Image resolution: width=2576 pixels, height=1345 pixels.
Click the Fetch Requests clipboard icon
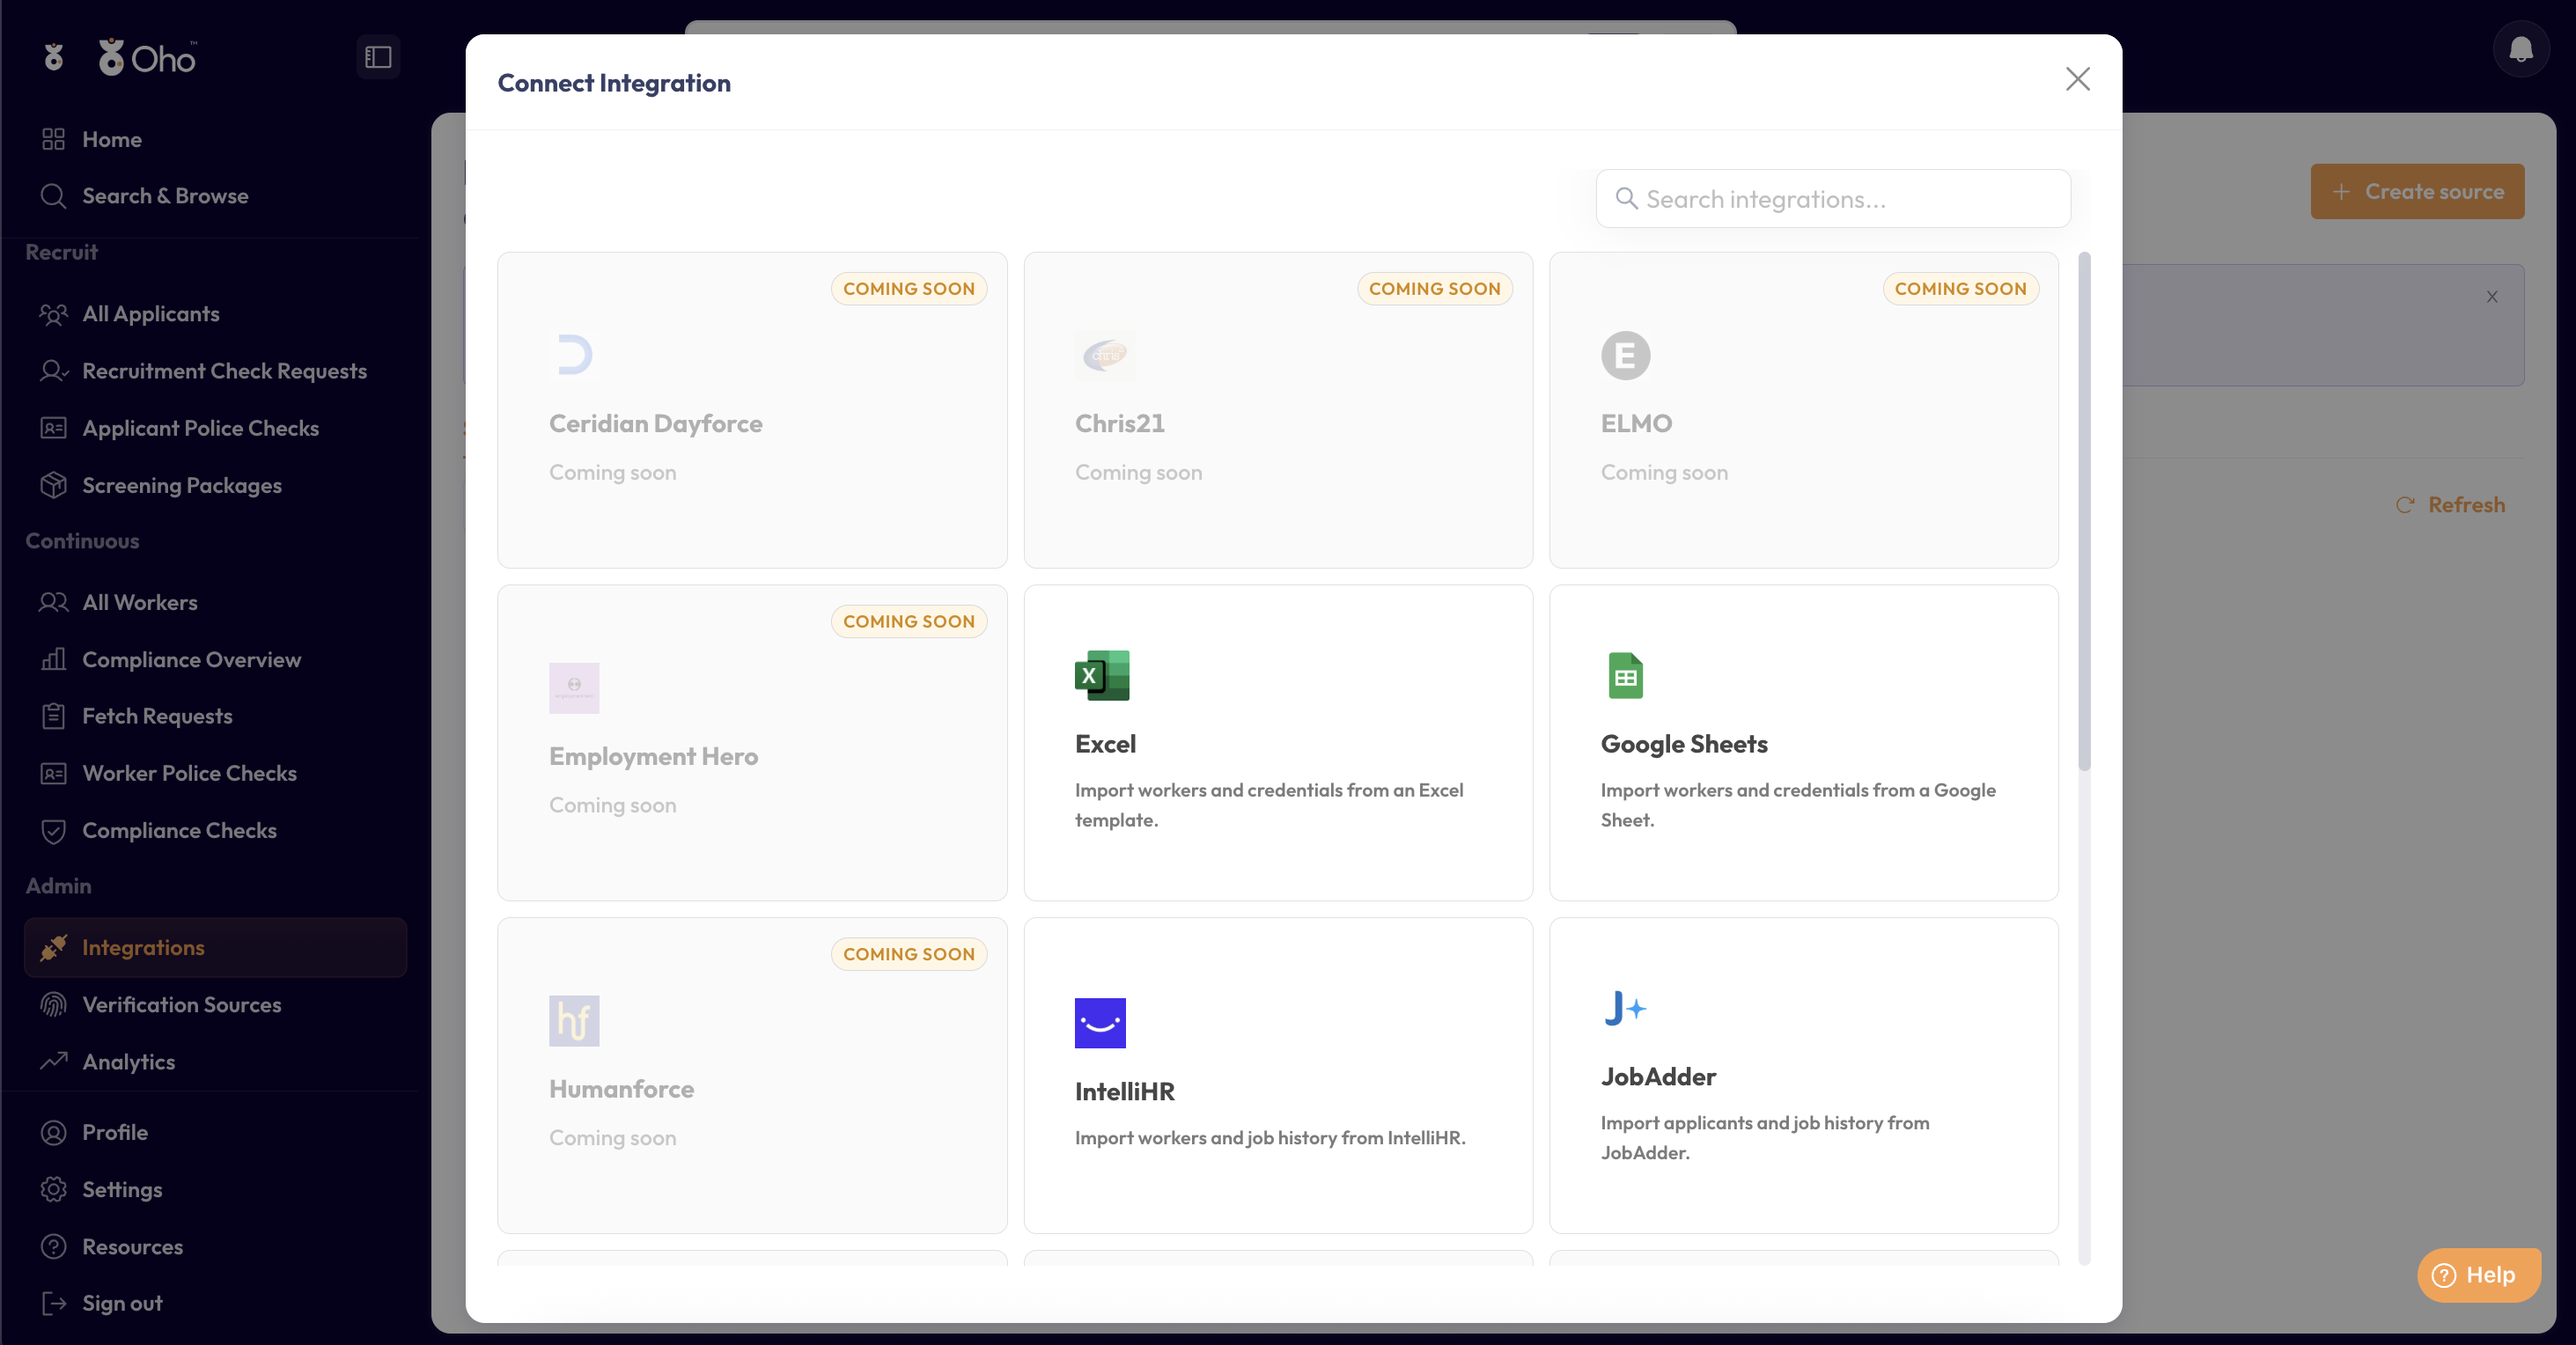tap(53, 716)
